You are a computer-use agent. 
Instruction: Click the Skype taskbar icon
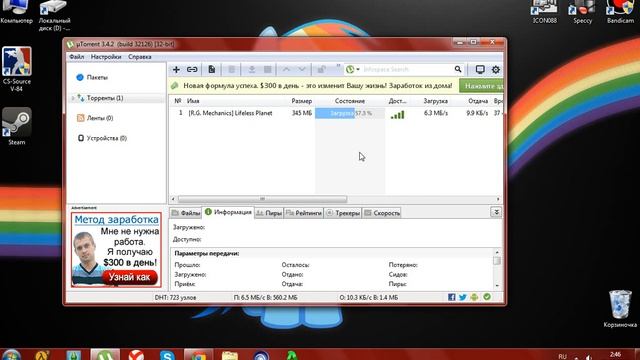click(168, 355)
